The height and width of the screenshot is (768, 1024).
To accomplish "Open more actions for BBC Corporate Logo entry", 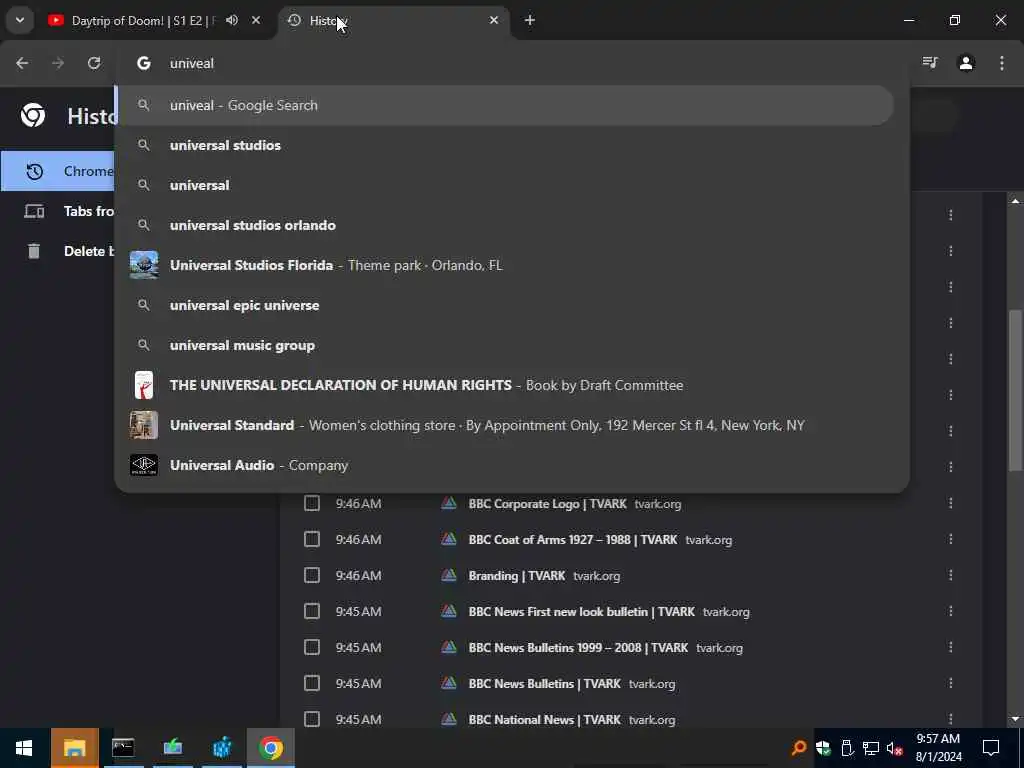I will pos(951,503).
